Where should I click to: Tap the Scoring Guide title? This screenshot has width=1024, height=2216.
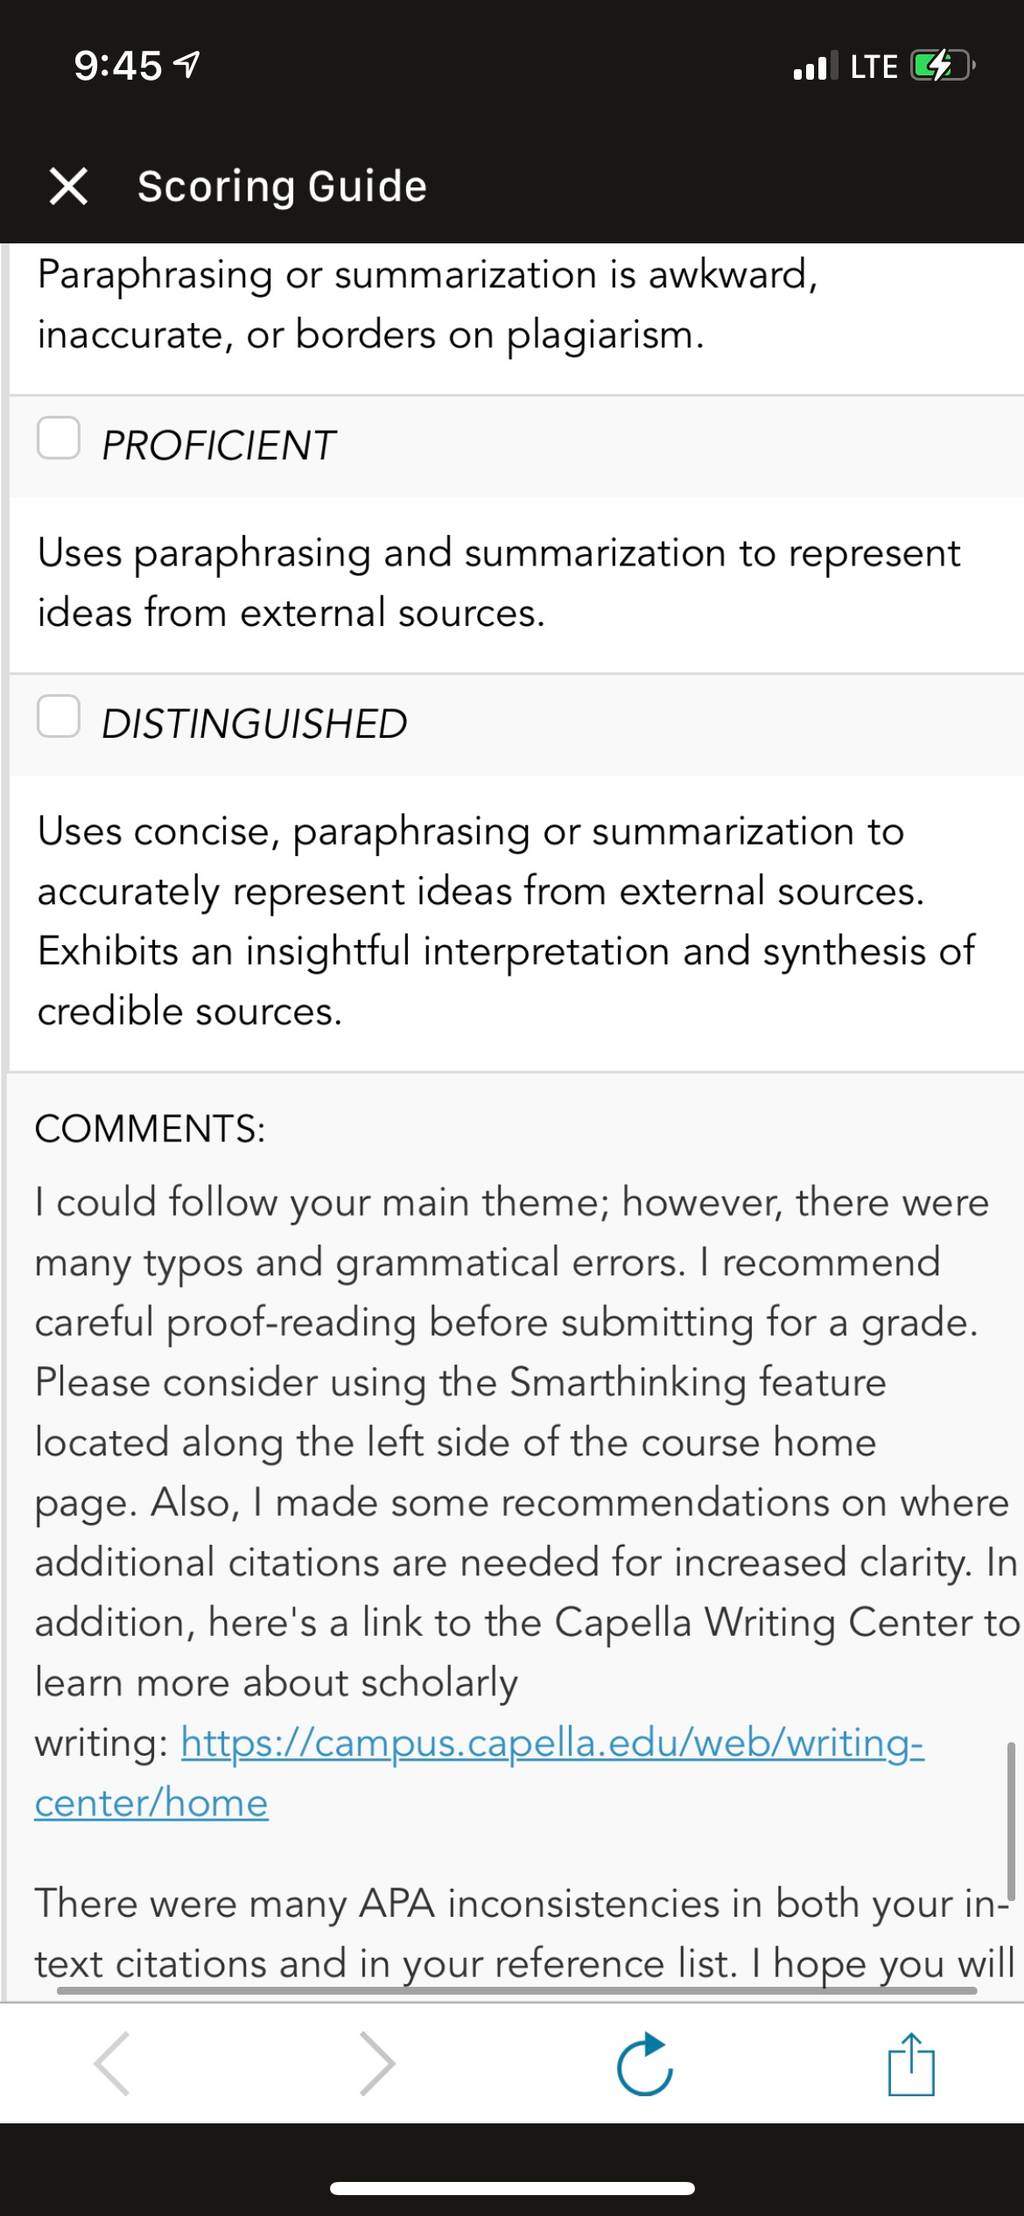[x=282, y=187]
